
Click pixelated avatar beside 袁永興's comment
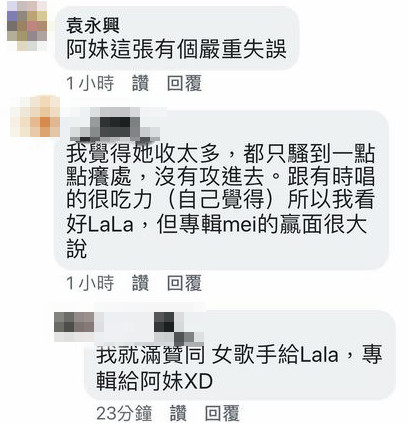27,26
